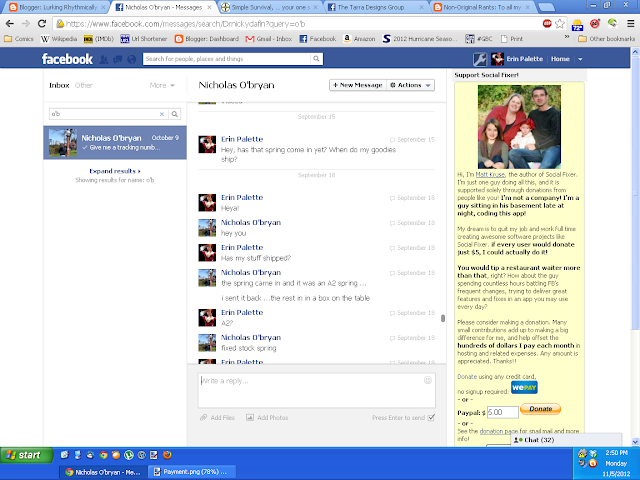Click the PayPal Donate button
Viewport: 640px width, 480px height.
tap(540, 409)
